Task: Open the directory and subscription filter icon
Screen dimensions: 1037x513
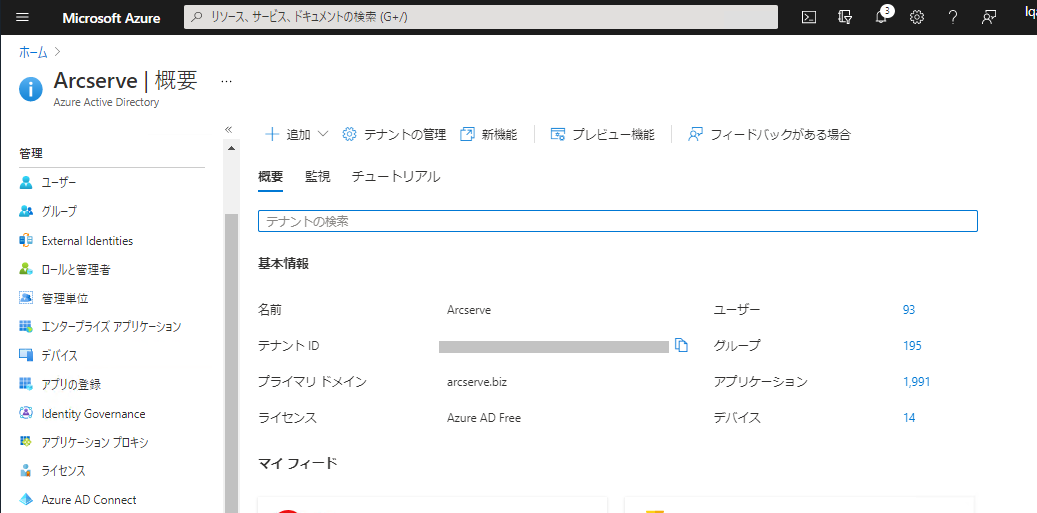Action: click(845, 17)
